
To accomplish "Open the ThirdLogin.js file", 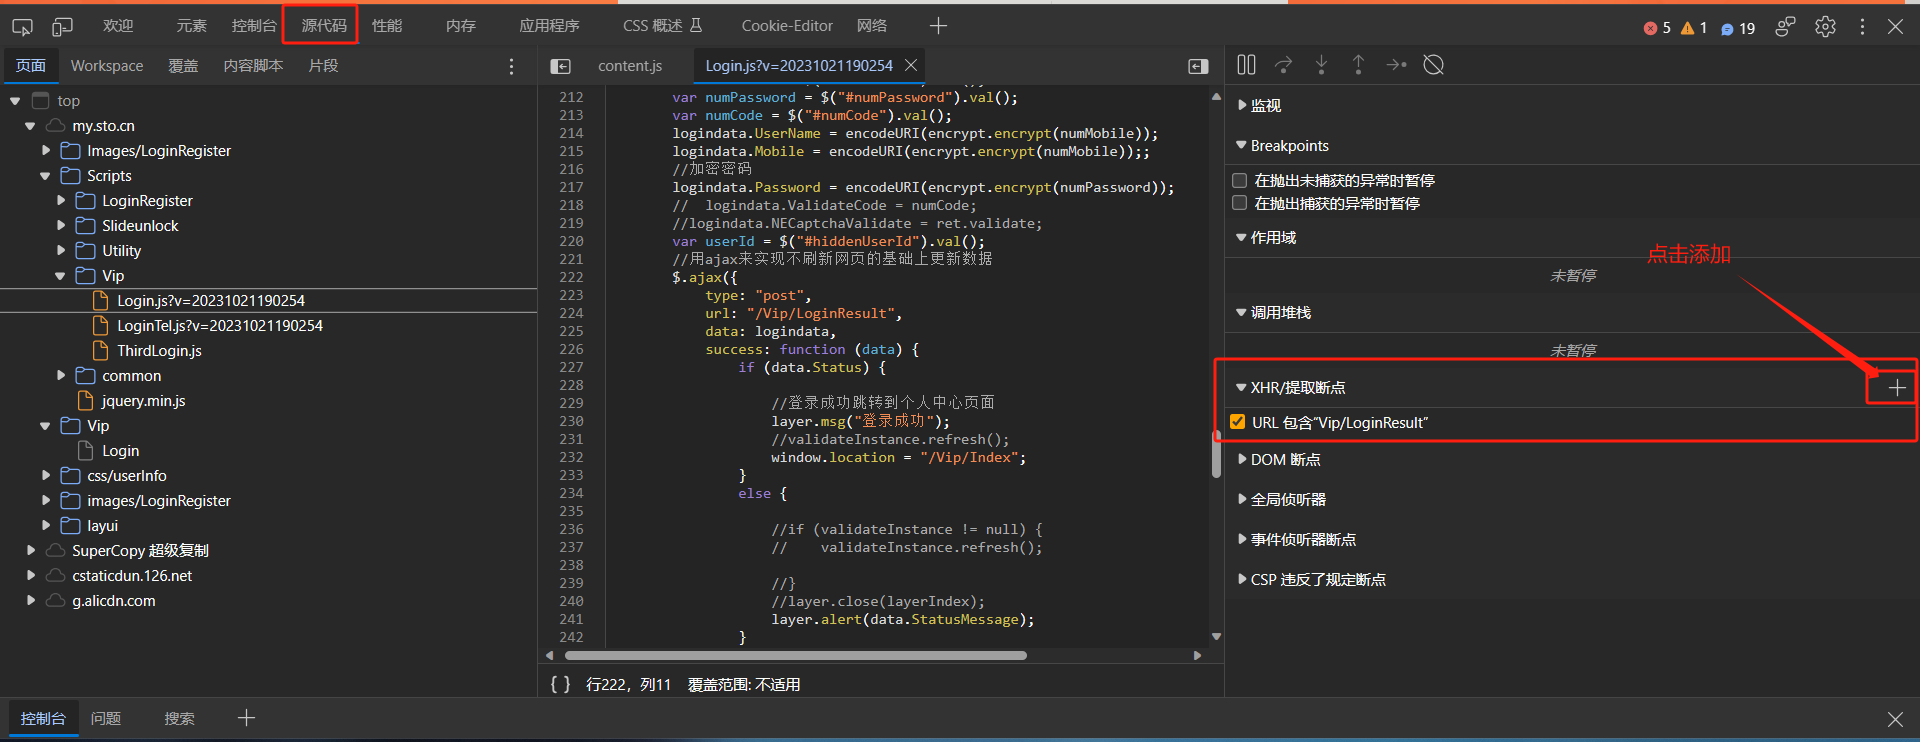I will 159,351.
